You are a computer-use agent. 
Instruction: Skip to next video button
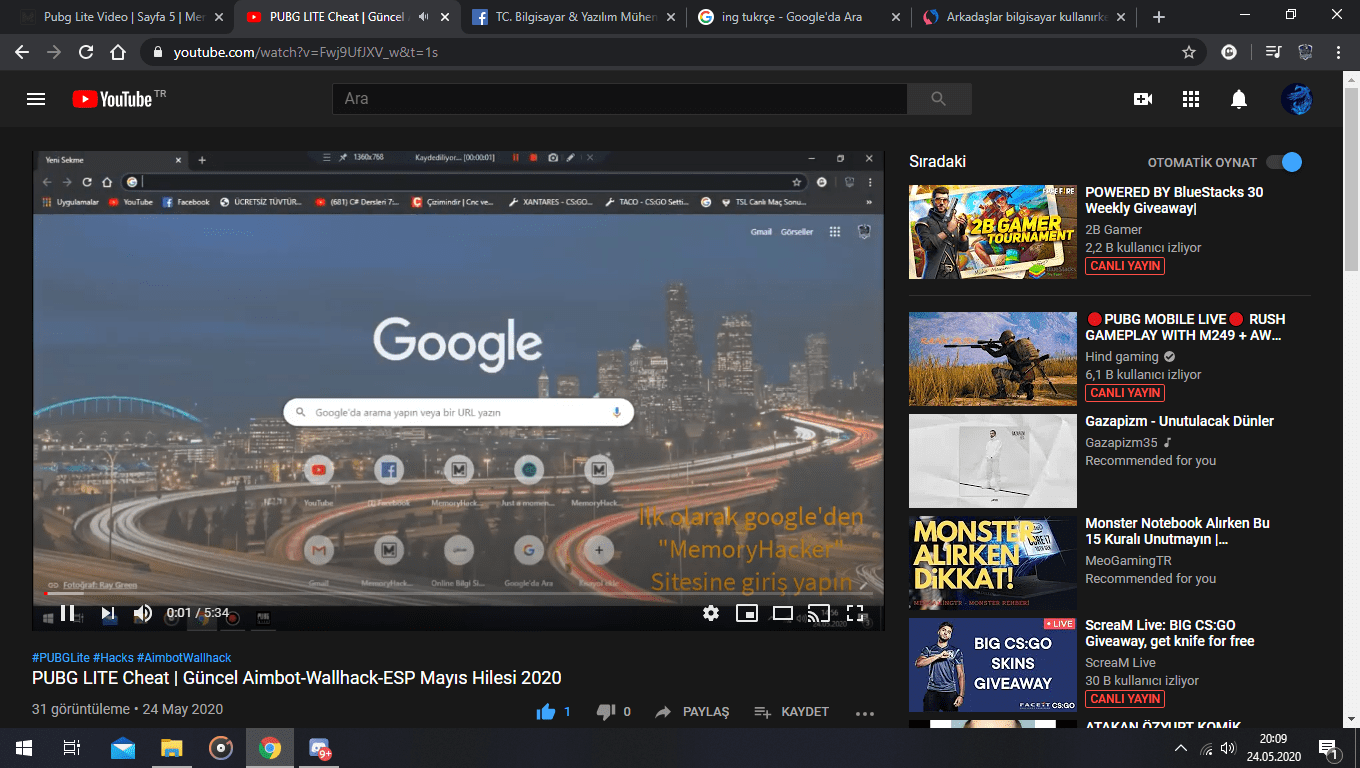107,613
